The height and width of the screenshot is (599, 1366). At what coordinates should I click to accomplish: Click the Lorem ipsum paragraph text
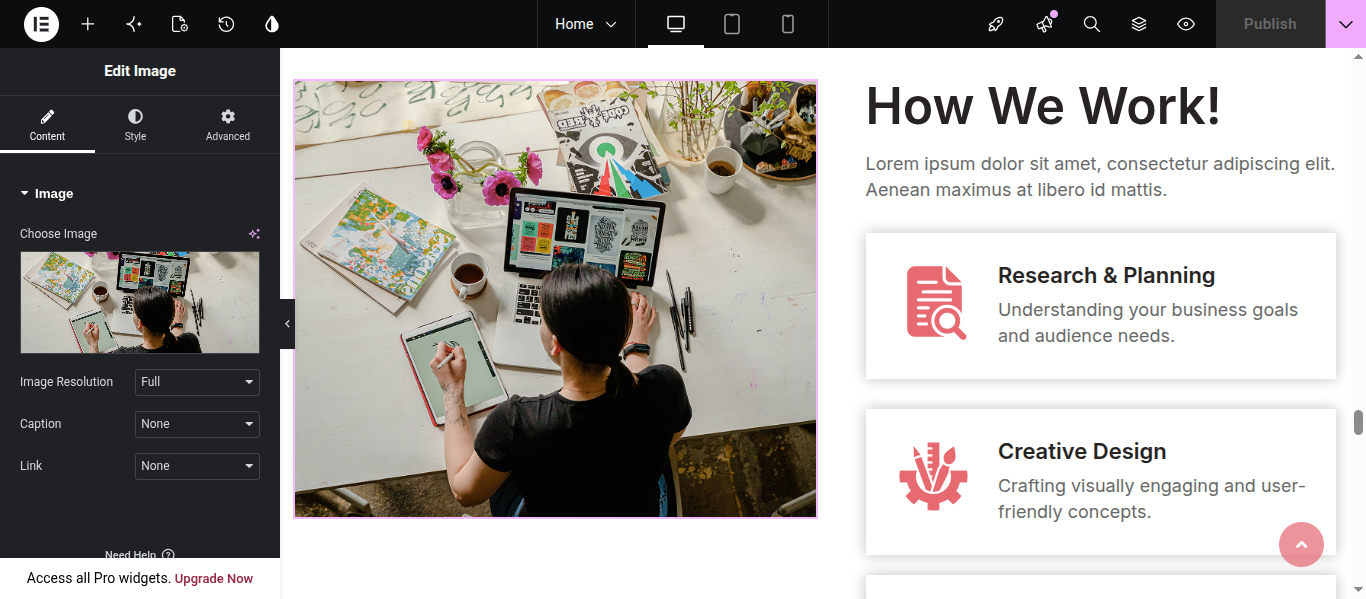pos(1100,177)
